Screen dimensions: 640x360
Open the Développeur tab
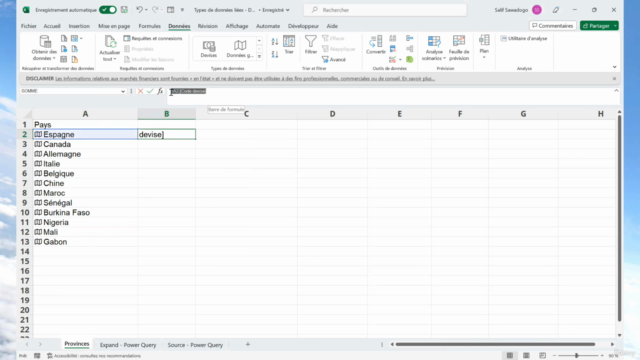click(303, 26)
